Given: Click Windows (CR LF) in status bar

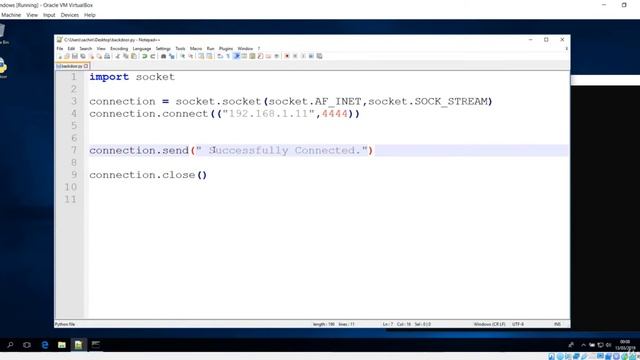Looking at the screenshot, I should pos(489,324).
